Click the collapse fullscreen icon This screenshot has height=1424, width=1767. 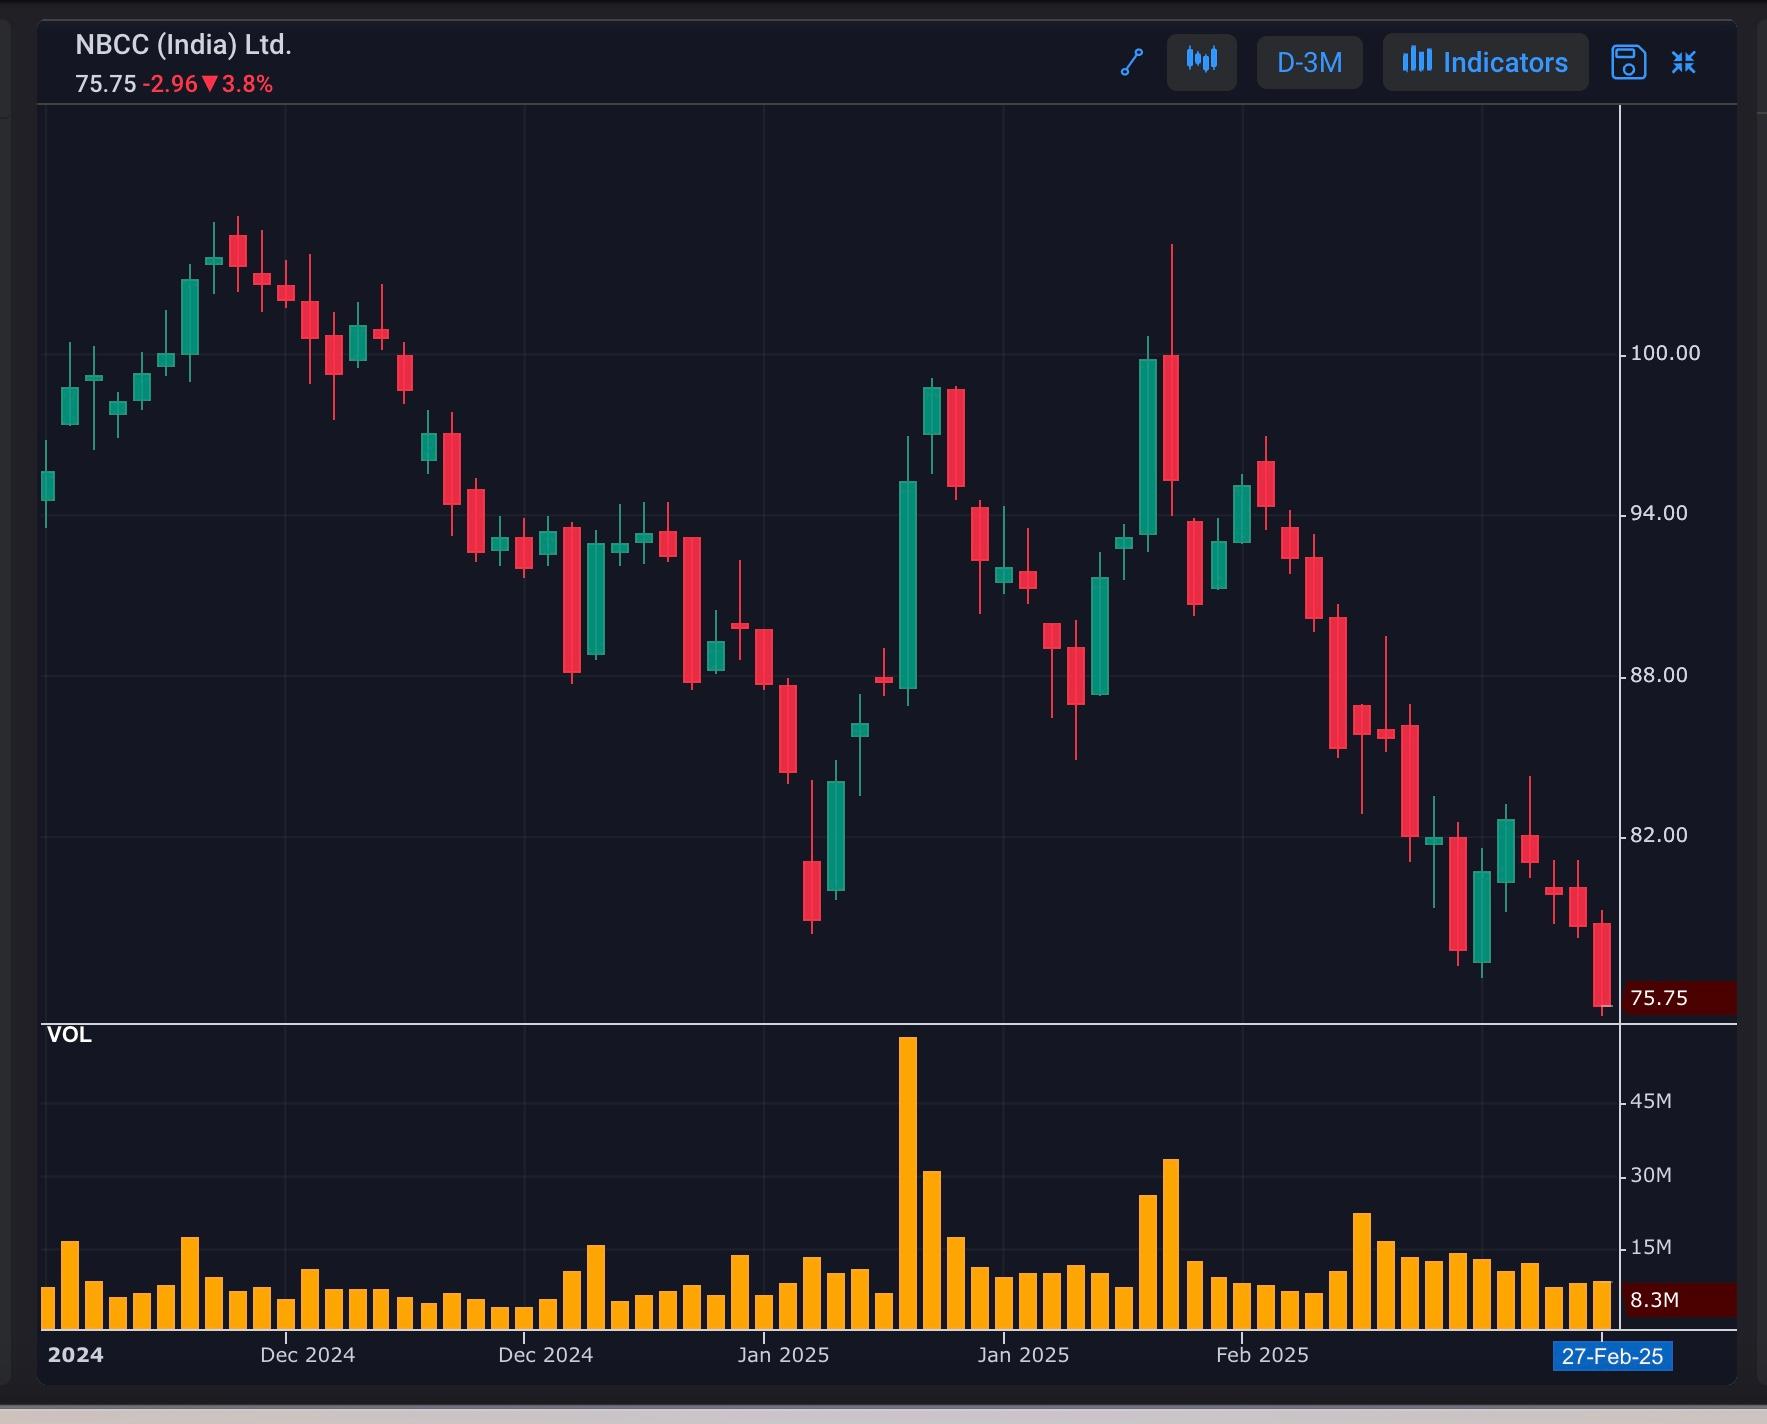1684,62
